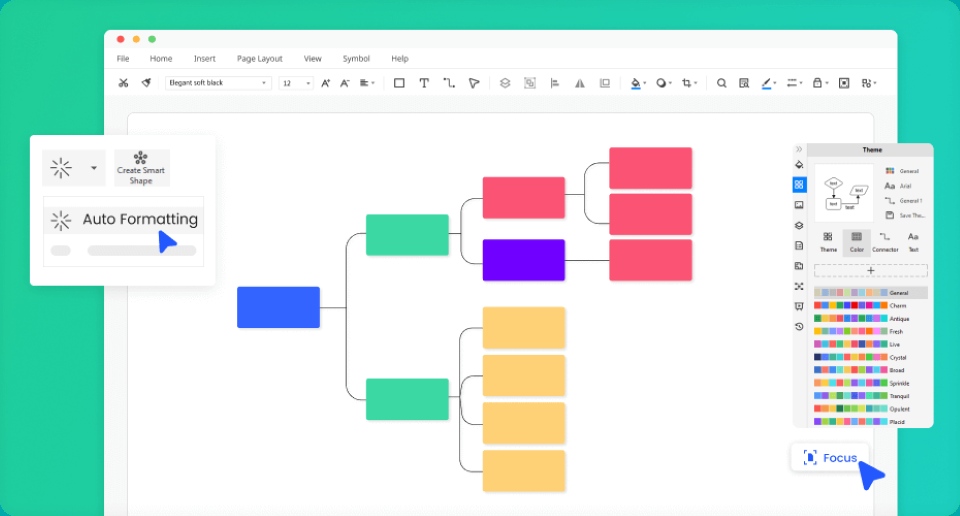Collapse the Theme panel with double chevron
Viewport: 960px width, 516px height.
pyautogui.click(x=799, y=149)
